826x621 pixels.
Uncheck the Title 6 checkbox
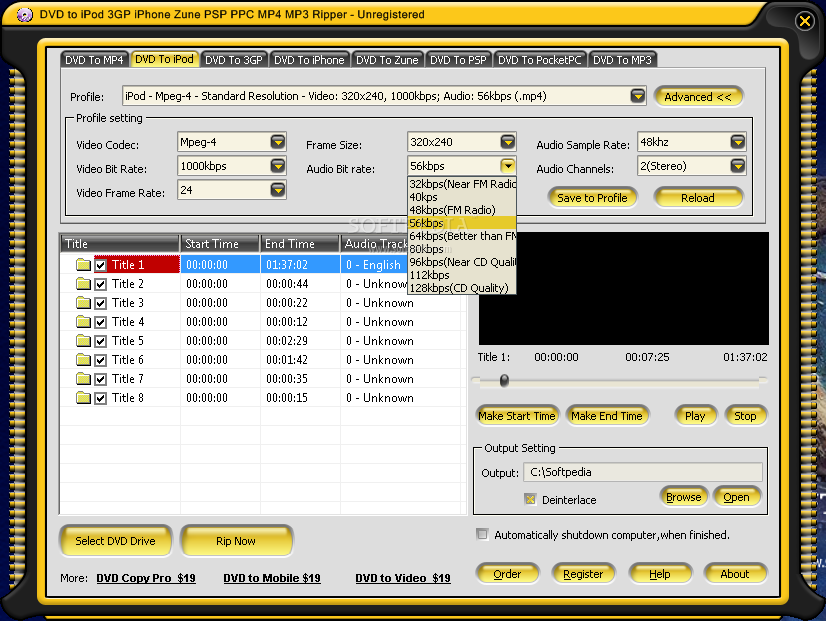[101, 360]
